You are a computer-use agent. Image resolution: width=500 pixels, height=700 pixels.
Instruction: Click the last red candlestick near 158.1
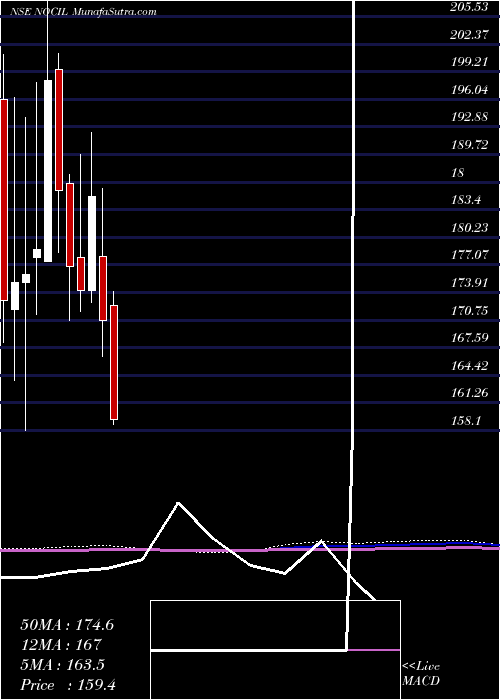coord(114,362)
